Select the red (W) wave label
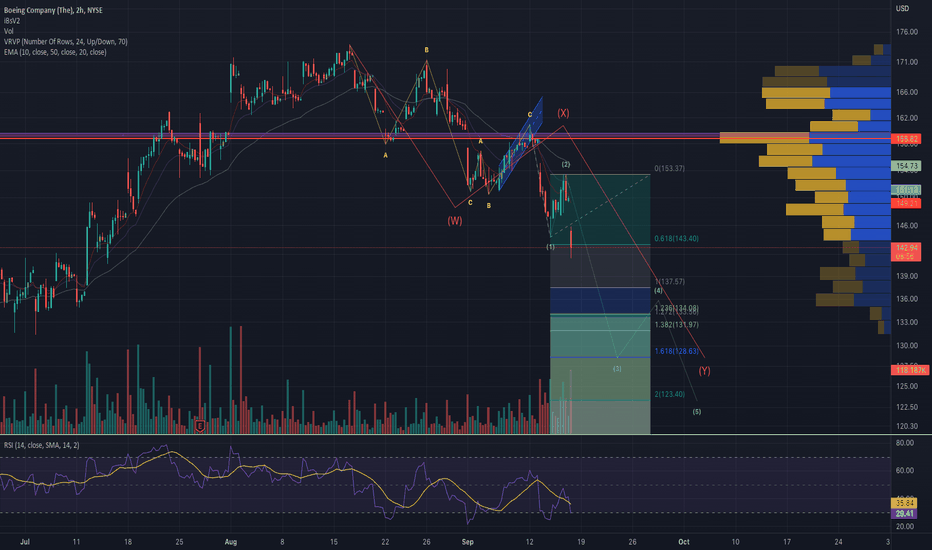 455,221
